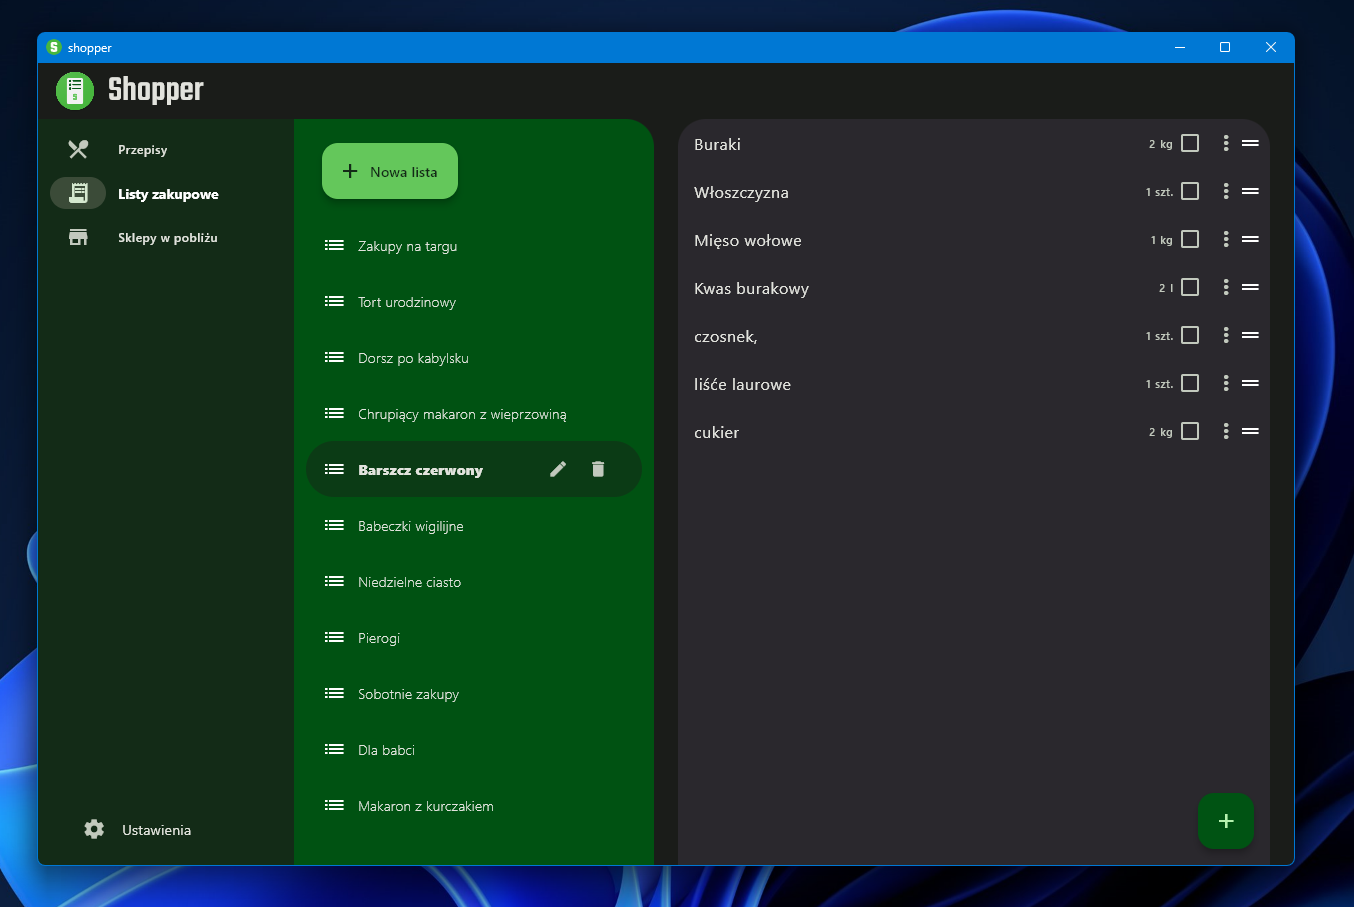The height and width of the screenshot is (907, 1354).
Task: Open the Tort urodzinowy list
Action: [407, 302]
